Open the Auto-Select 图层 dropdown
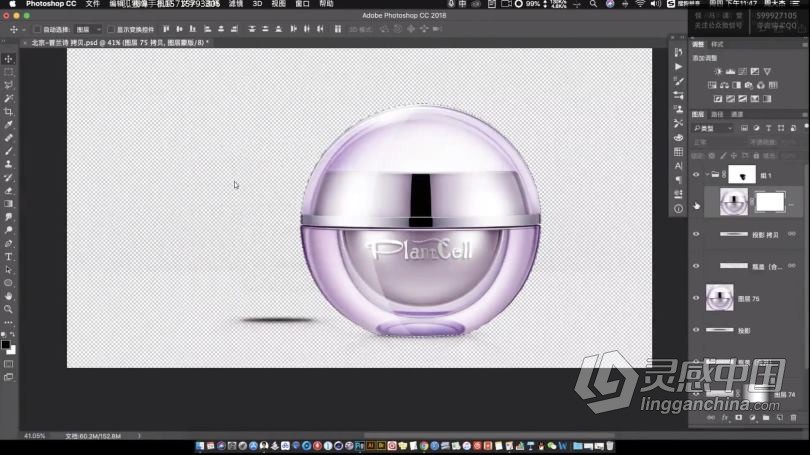Image resolution: width=810 pixels, height=455 pixels. click(88, 29)
